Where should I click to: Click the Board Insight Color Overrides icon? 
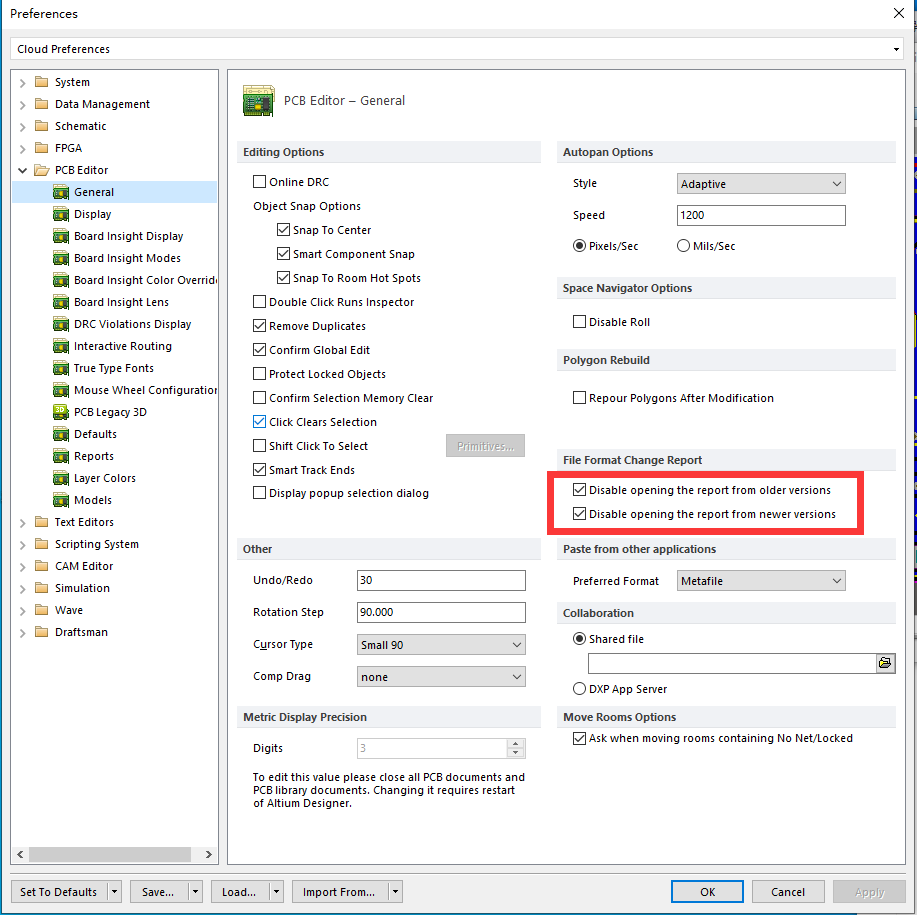pyautogui.click(x=61, y=281)
